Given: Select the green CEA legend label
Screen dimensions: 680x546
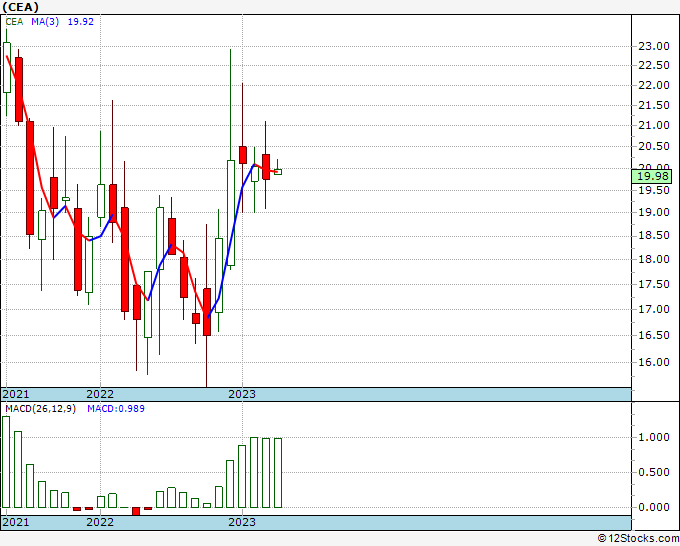Looking at the screenshot, I should 14,22.
